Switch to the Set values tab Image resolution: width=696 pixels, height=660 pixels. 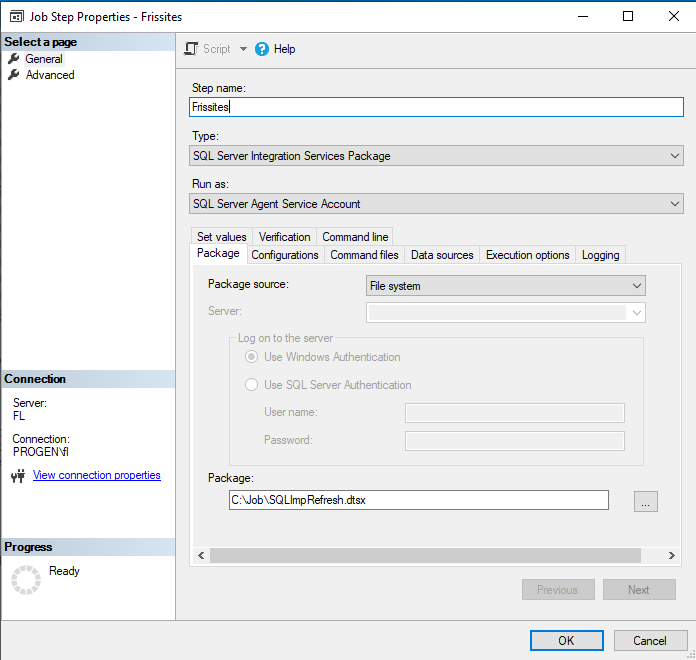tap(221, 237)
